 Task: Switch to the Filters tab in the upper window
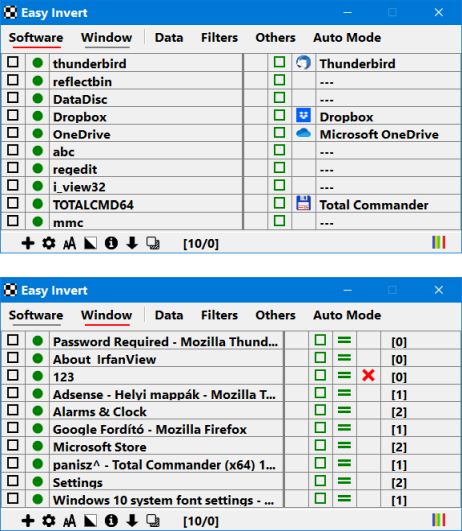pyautogui.click(x=219, y=38)
